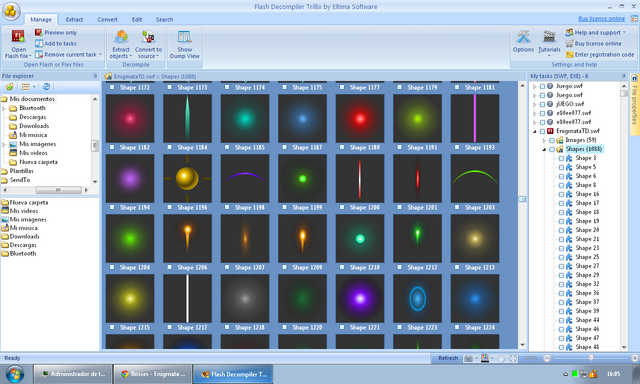Click the view mode icon in File explorer toolbar
The width and height of the screenshot is (640, 384).
(x=26, y=87)
